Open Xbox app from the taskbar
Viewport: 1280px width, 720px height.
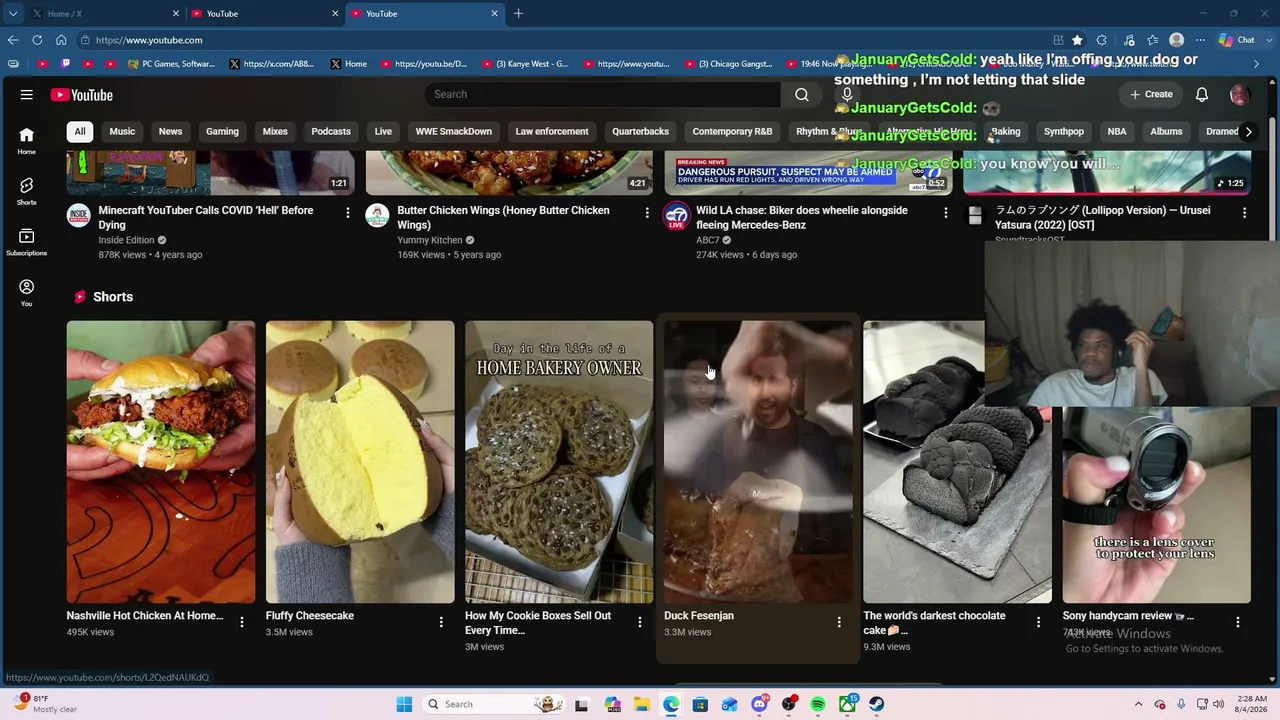click(847, 704)
